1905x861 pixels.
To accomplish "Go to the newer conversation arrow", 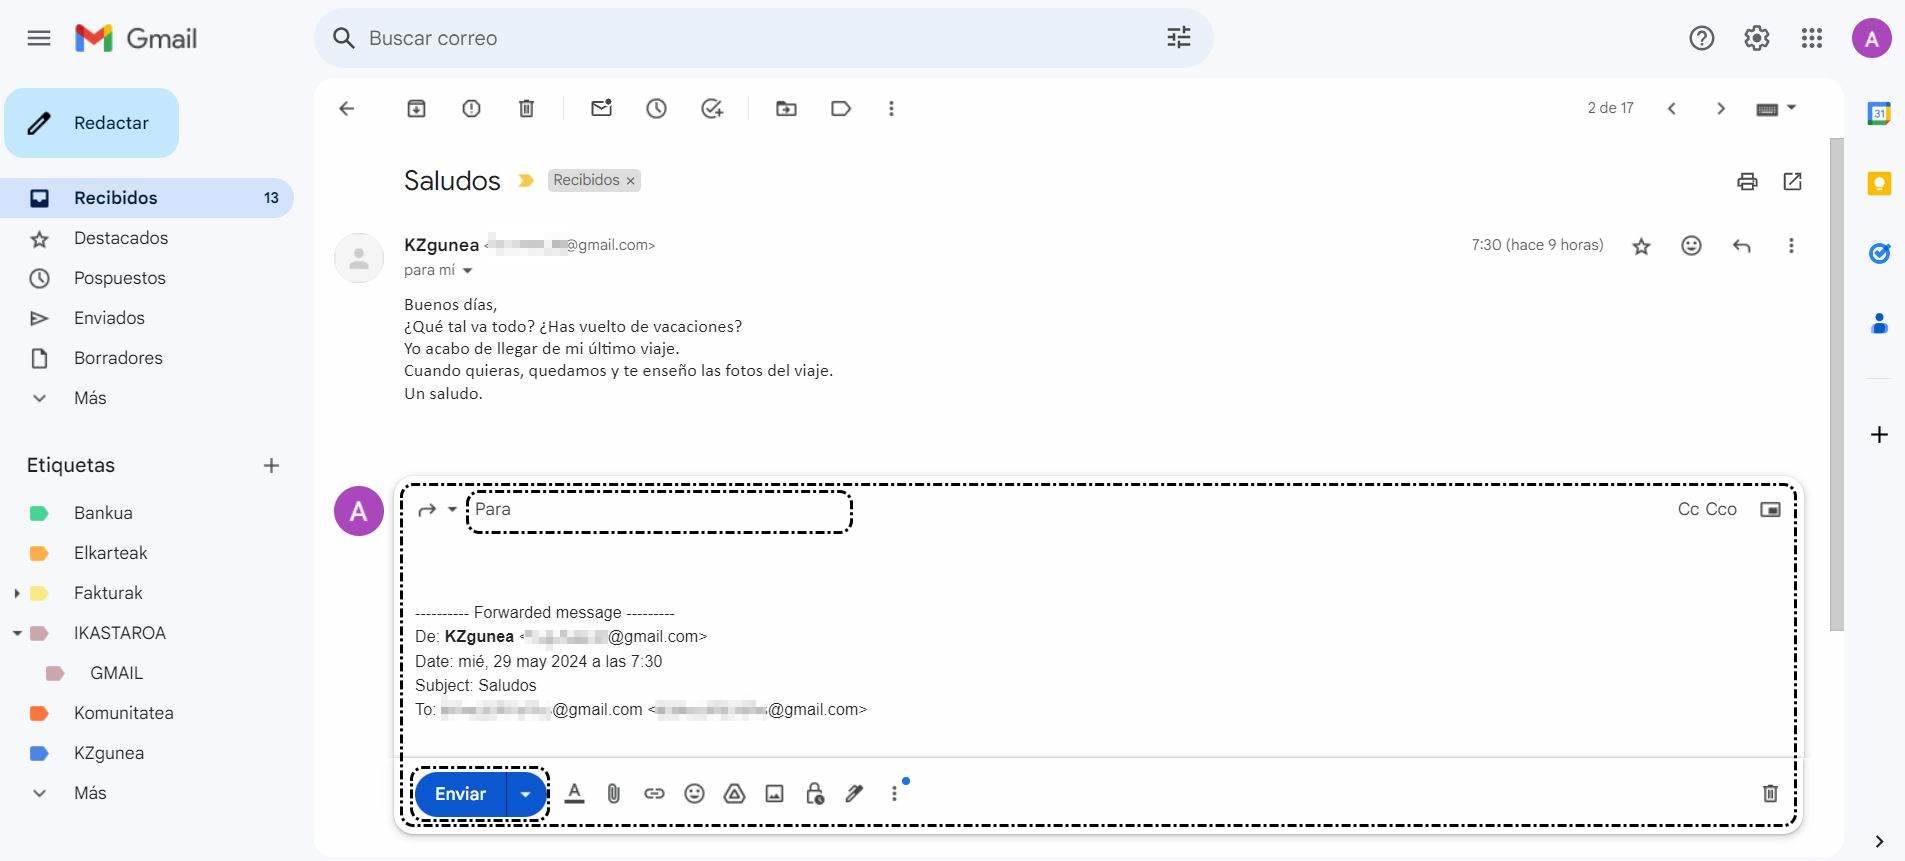I will 1671,108.
